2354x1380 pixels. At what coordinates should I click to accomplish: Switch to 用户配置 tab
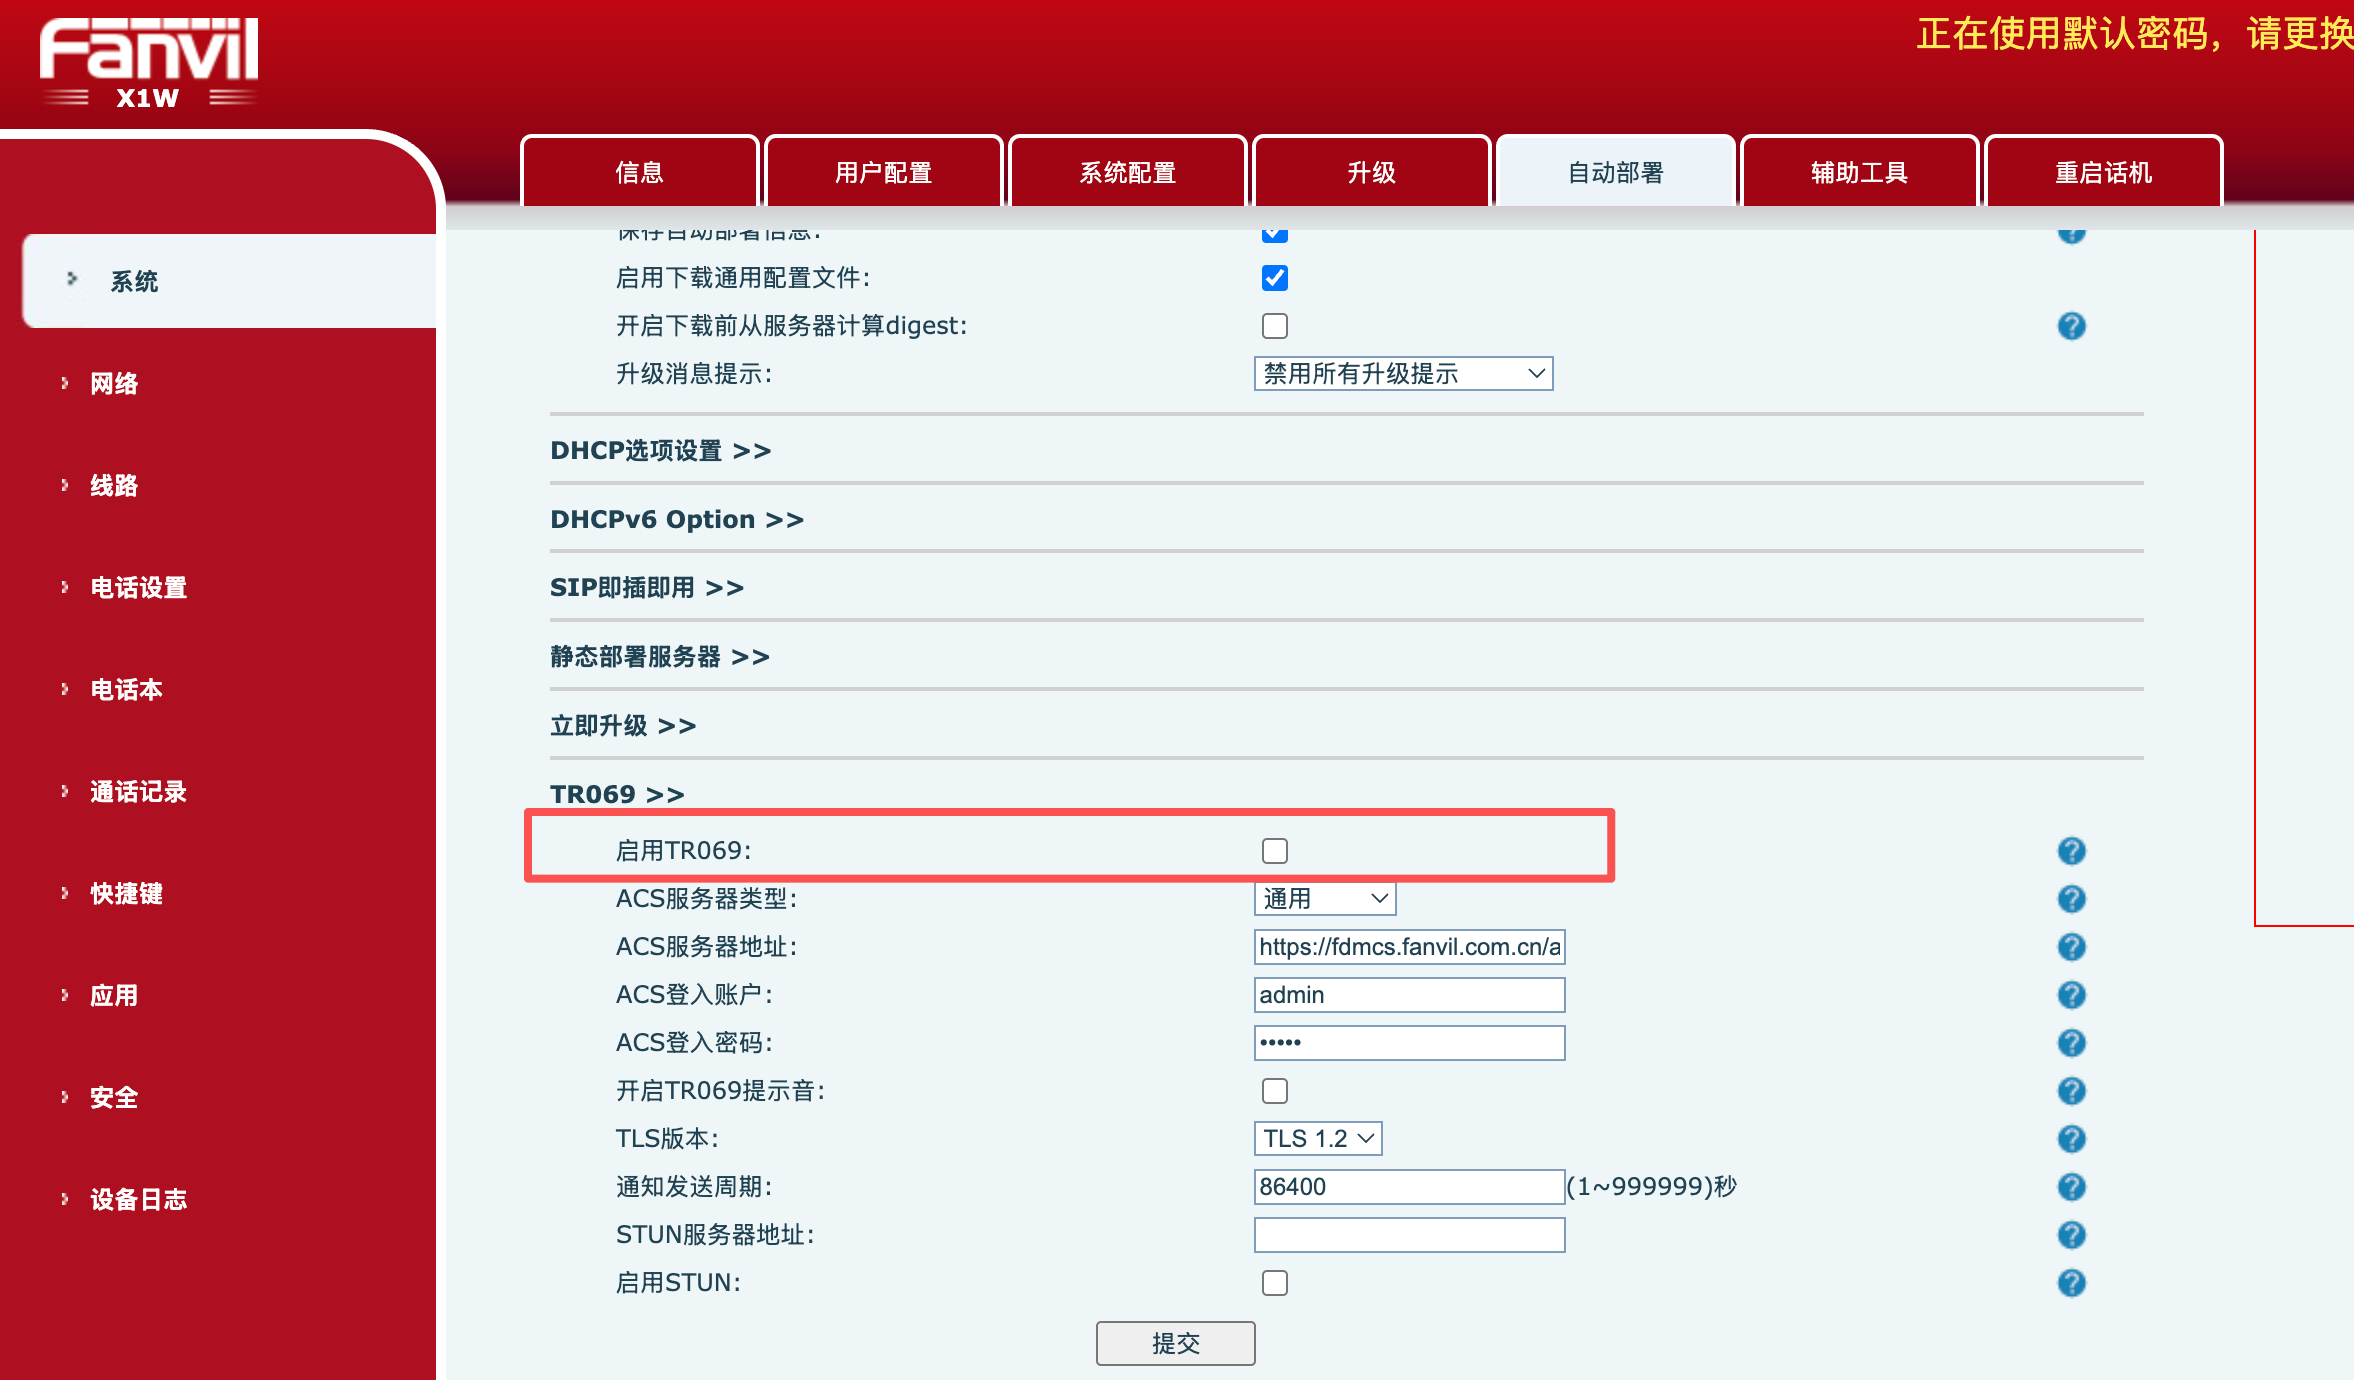click(x=884, y=172)
